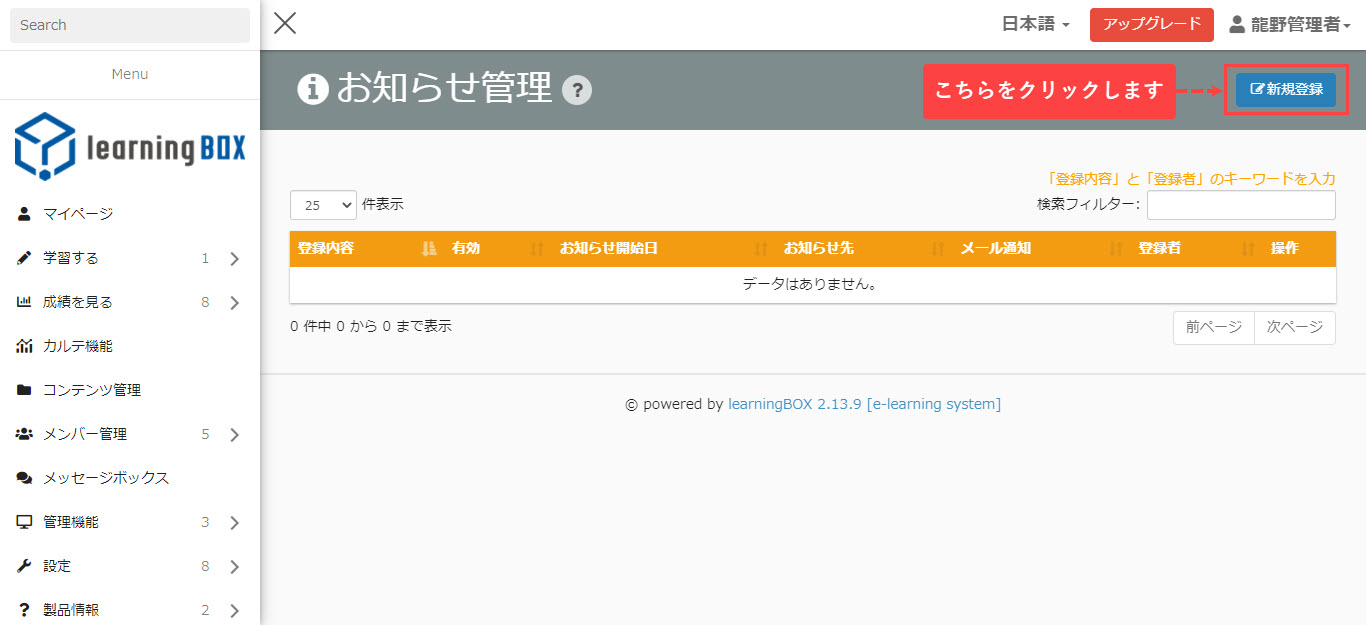Image resolution: width=1366 pixels, height=625 pixels.
Task: Open マイページ in the sidebar
Action: tap(78, 214)
